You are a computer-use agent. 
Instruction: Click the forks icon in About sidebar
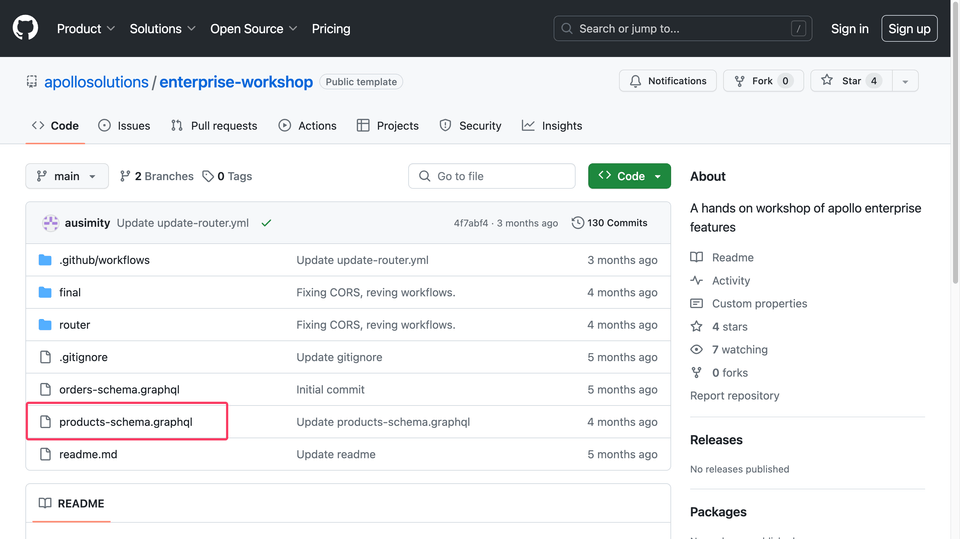tap(697, 372)
